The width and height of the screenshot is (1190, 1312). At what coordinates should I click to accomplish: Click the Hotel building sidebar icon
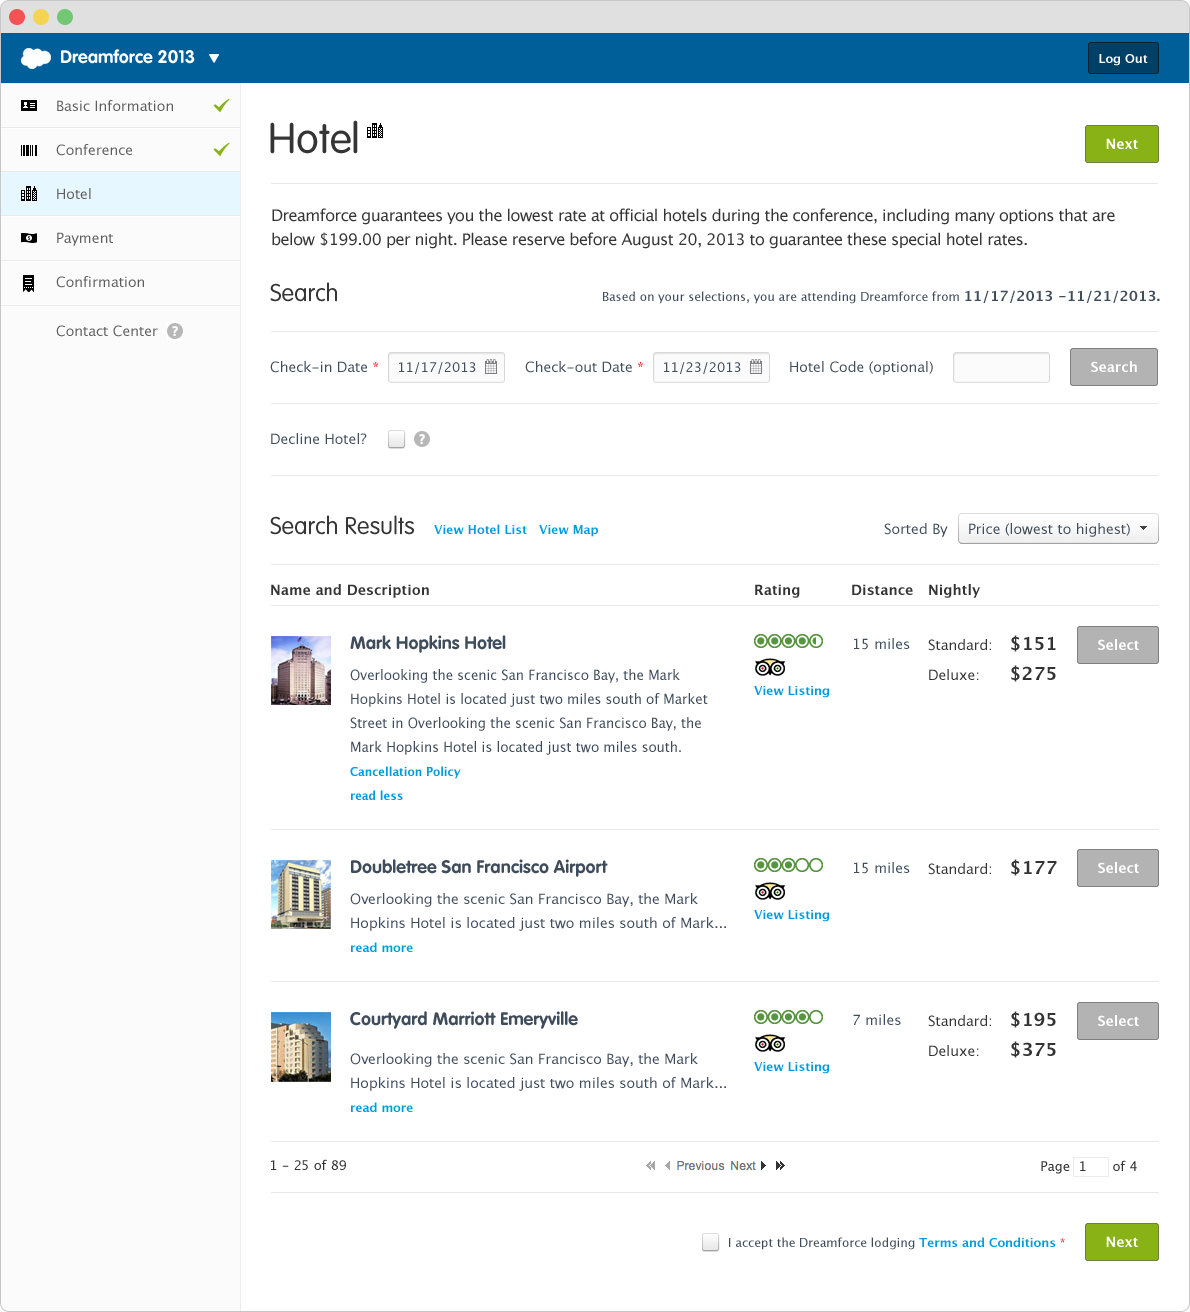pos(29,194)
